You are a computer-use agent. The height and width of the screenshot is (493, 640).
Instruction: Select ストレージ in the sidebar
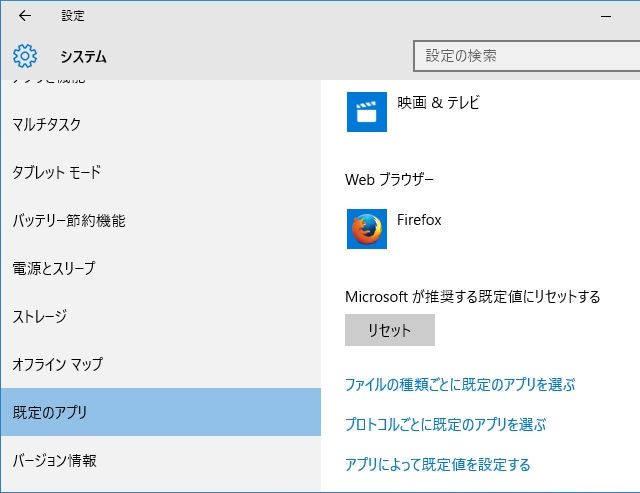160,316
